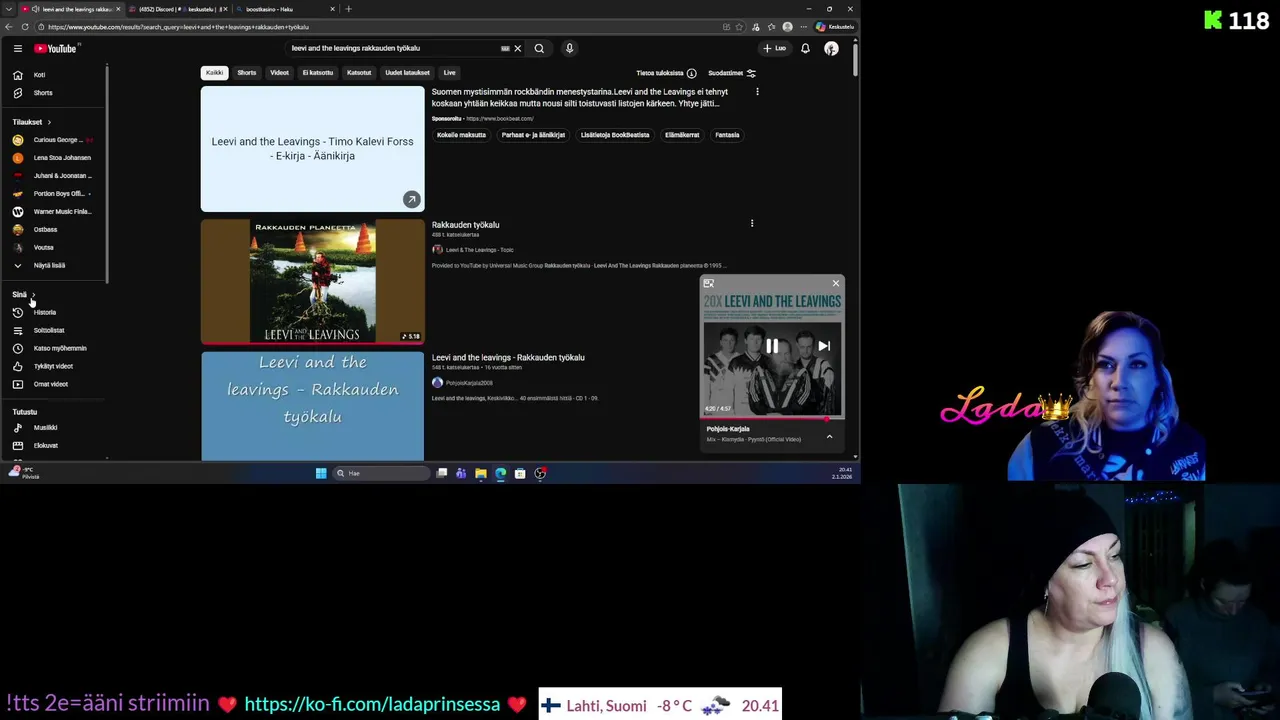
Task: Click the Kokeile maksutta ad chip
Action: [x=461, y=135]
